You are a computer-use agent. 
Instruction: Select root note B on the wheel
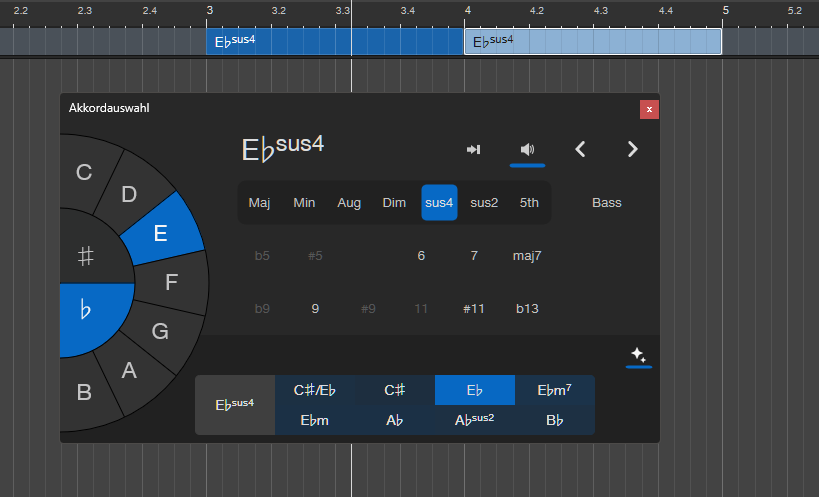[x=84, y=392]
